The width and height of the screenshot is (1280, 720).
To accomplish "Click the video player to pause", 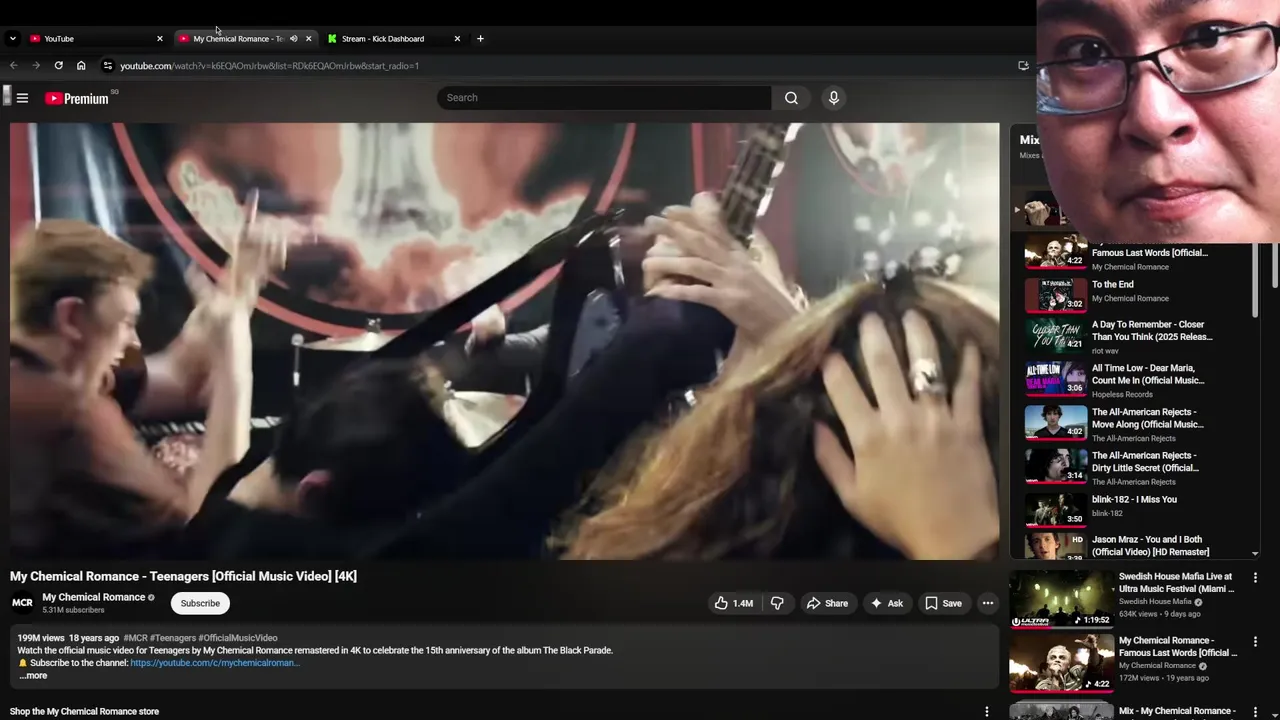I will (504, 341).
